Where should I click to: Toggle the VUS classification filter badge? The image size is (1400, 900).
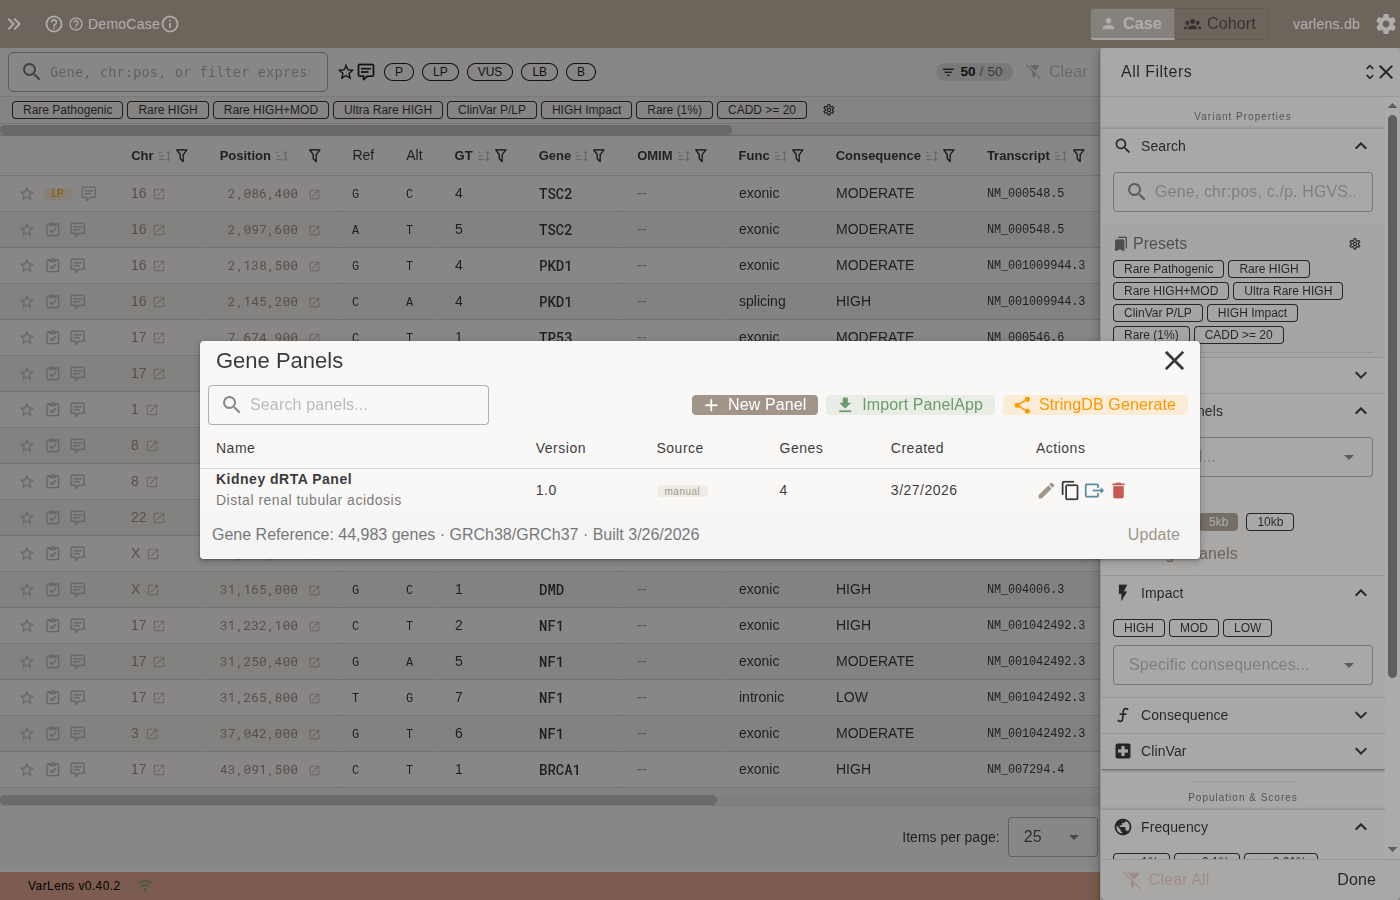pos(490,71)
